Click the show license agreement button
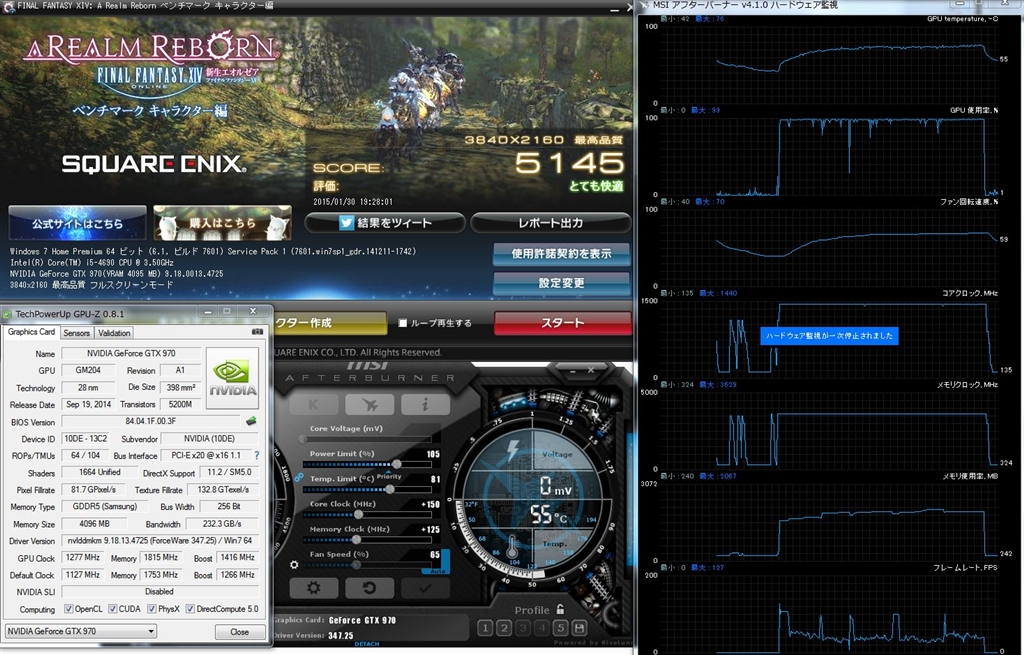Image resolution: width=1024 pixels, height=655 pixels. pos(561,254)
